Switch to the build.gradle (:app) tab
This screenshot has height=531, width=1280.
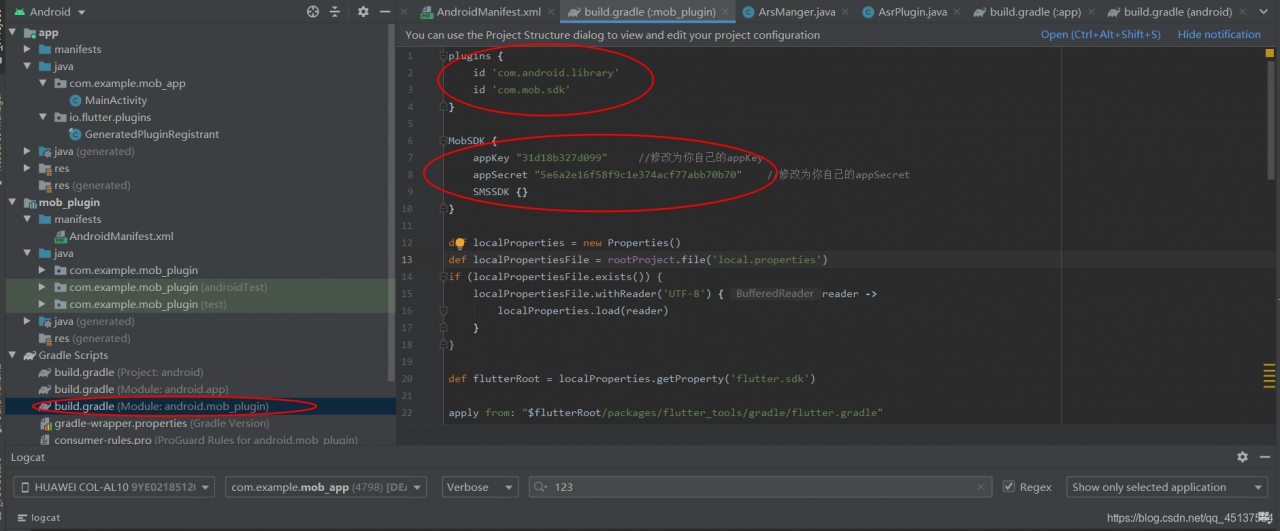tap(1035, 12)
